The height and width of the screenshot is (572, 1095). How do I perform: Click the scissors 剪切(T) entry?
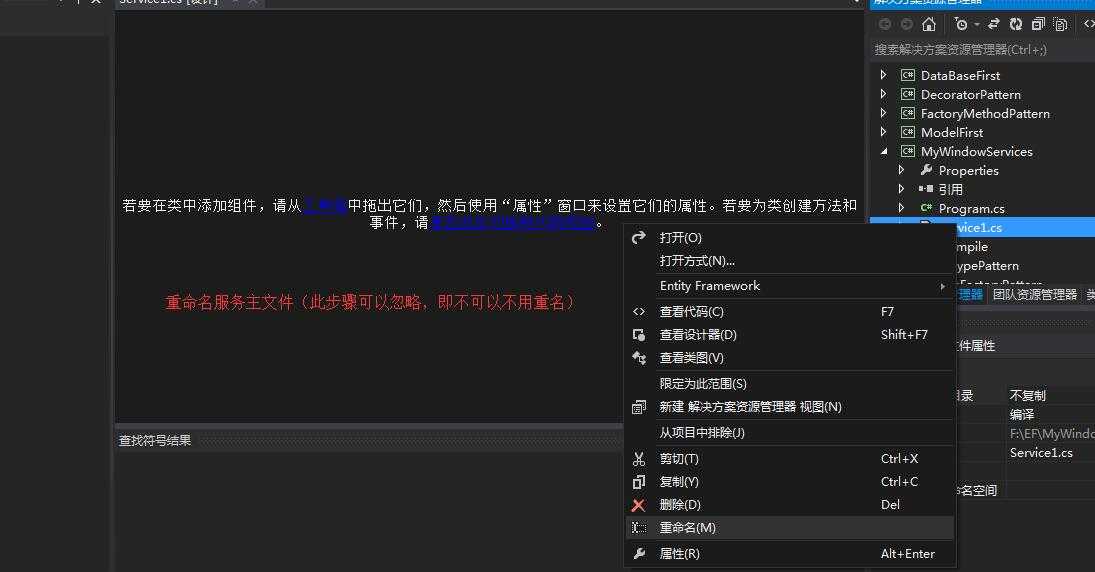[x=789, y=458]
